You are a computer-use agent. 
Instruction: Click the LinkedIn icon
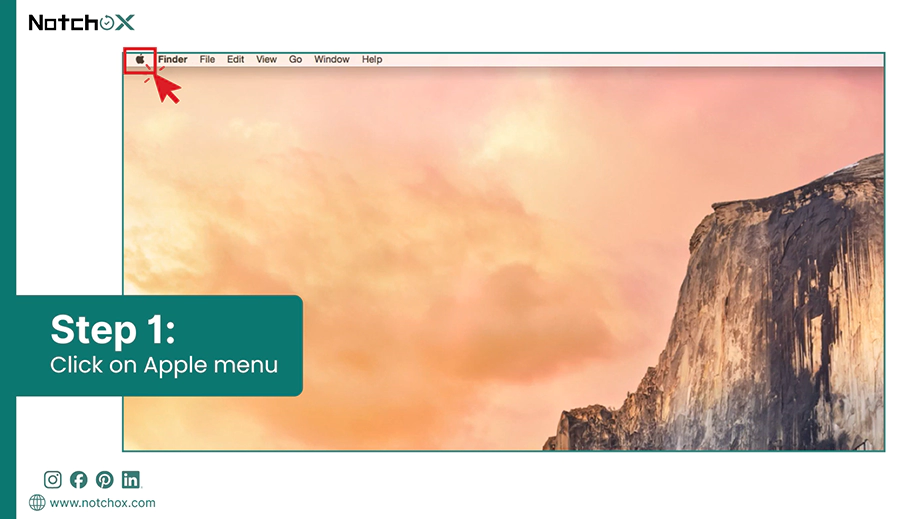[x=131, y=480]
